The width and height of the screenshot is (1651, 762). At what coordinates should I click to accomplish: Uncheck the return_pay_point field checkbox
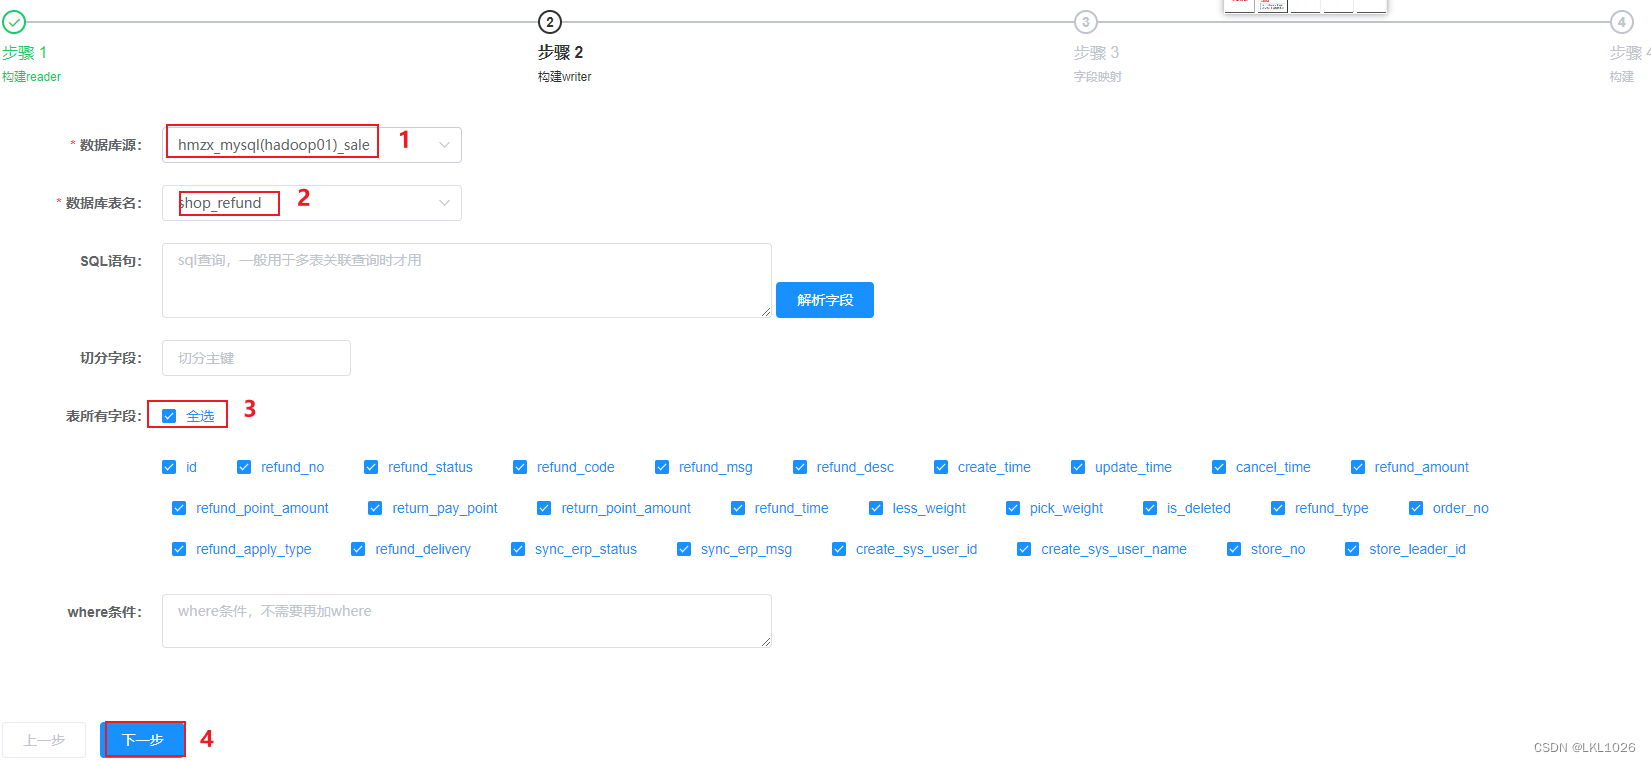point(375,508)
